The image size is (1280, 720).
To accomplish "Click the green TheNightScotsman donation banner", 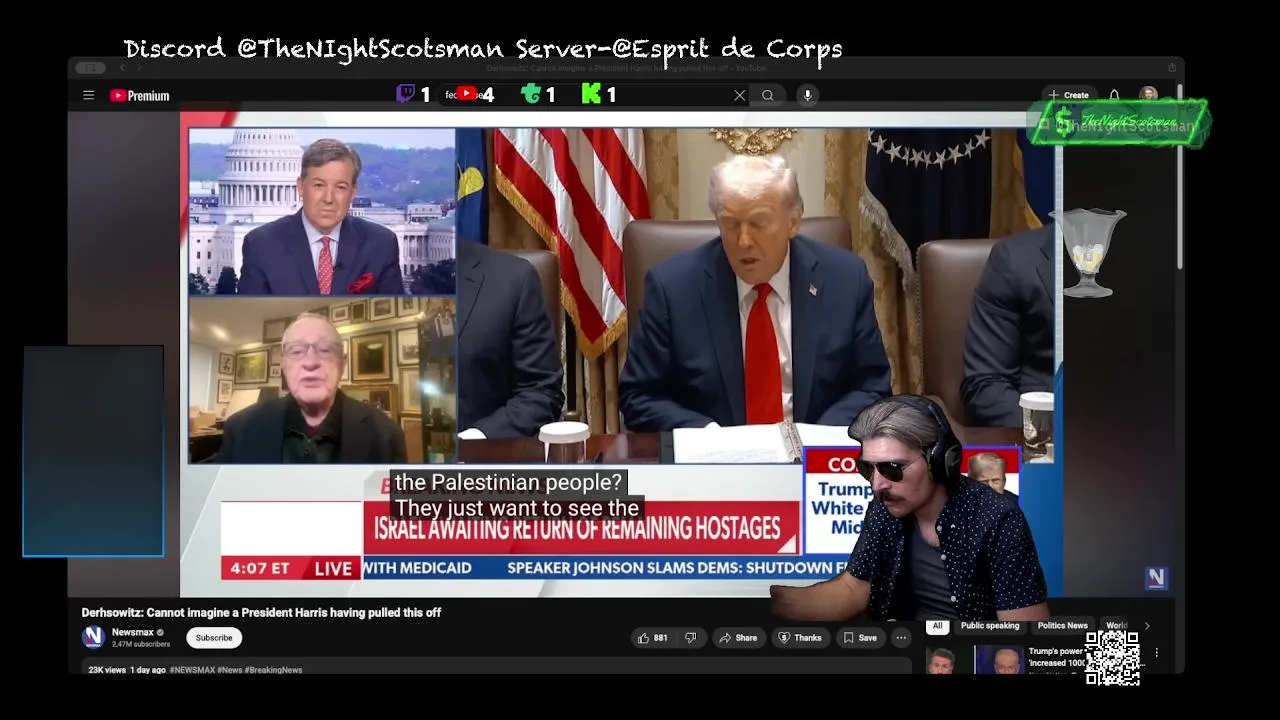I will [1118, 123].
